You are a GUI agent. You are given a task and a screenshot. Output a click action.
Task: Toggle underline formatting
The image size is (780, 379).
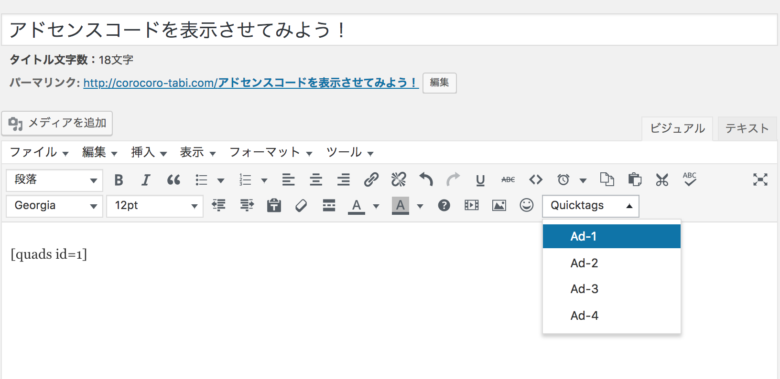(480, 180)
